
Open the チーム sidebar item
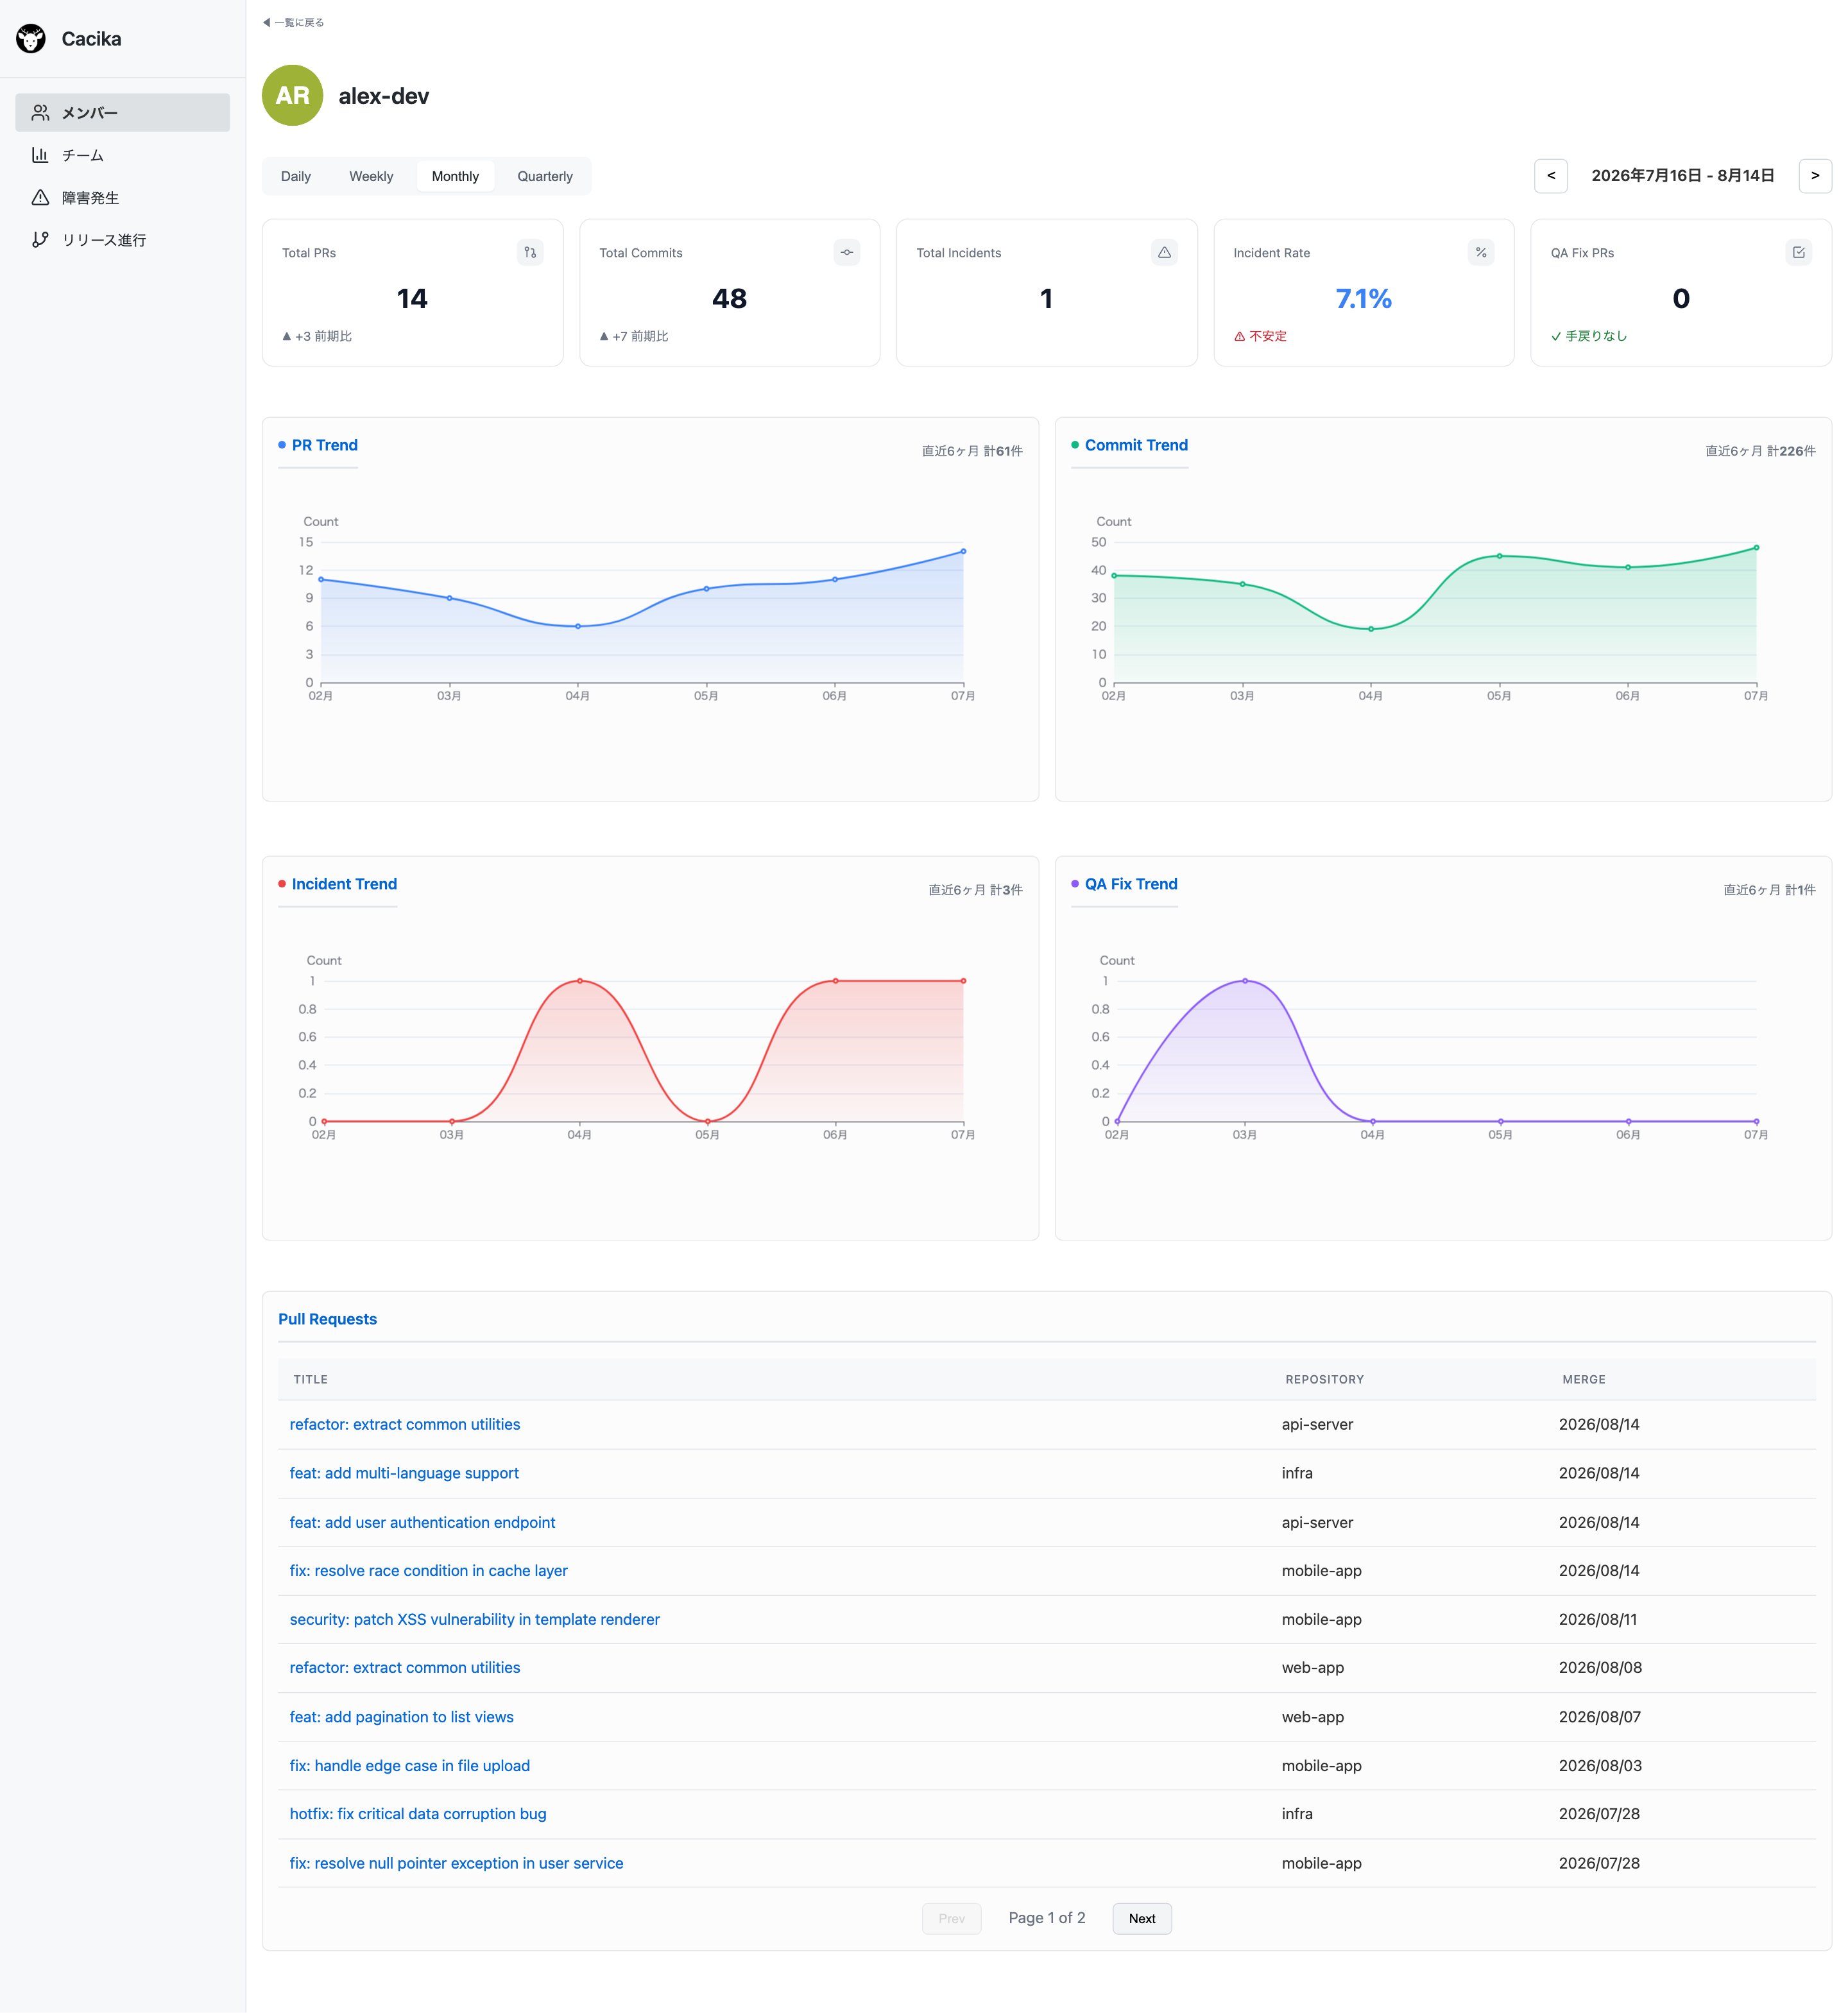(x=122, y=155)
